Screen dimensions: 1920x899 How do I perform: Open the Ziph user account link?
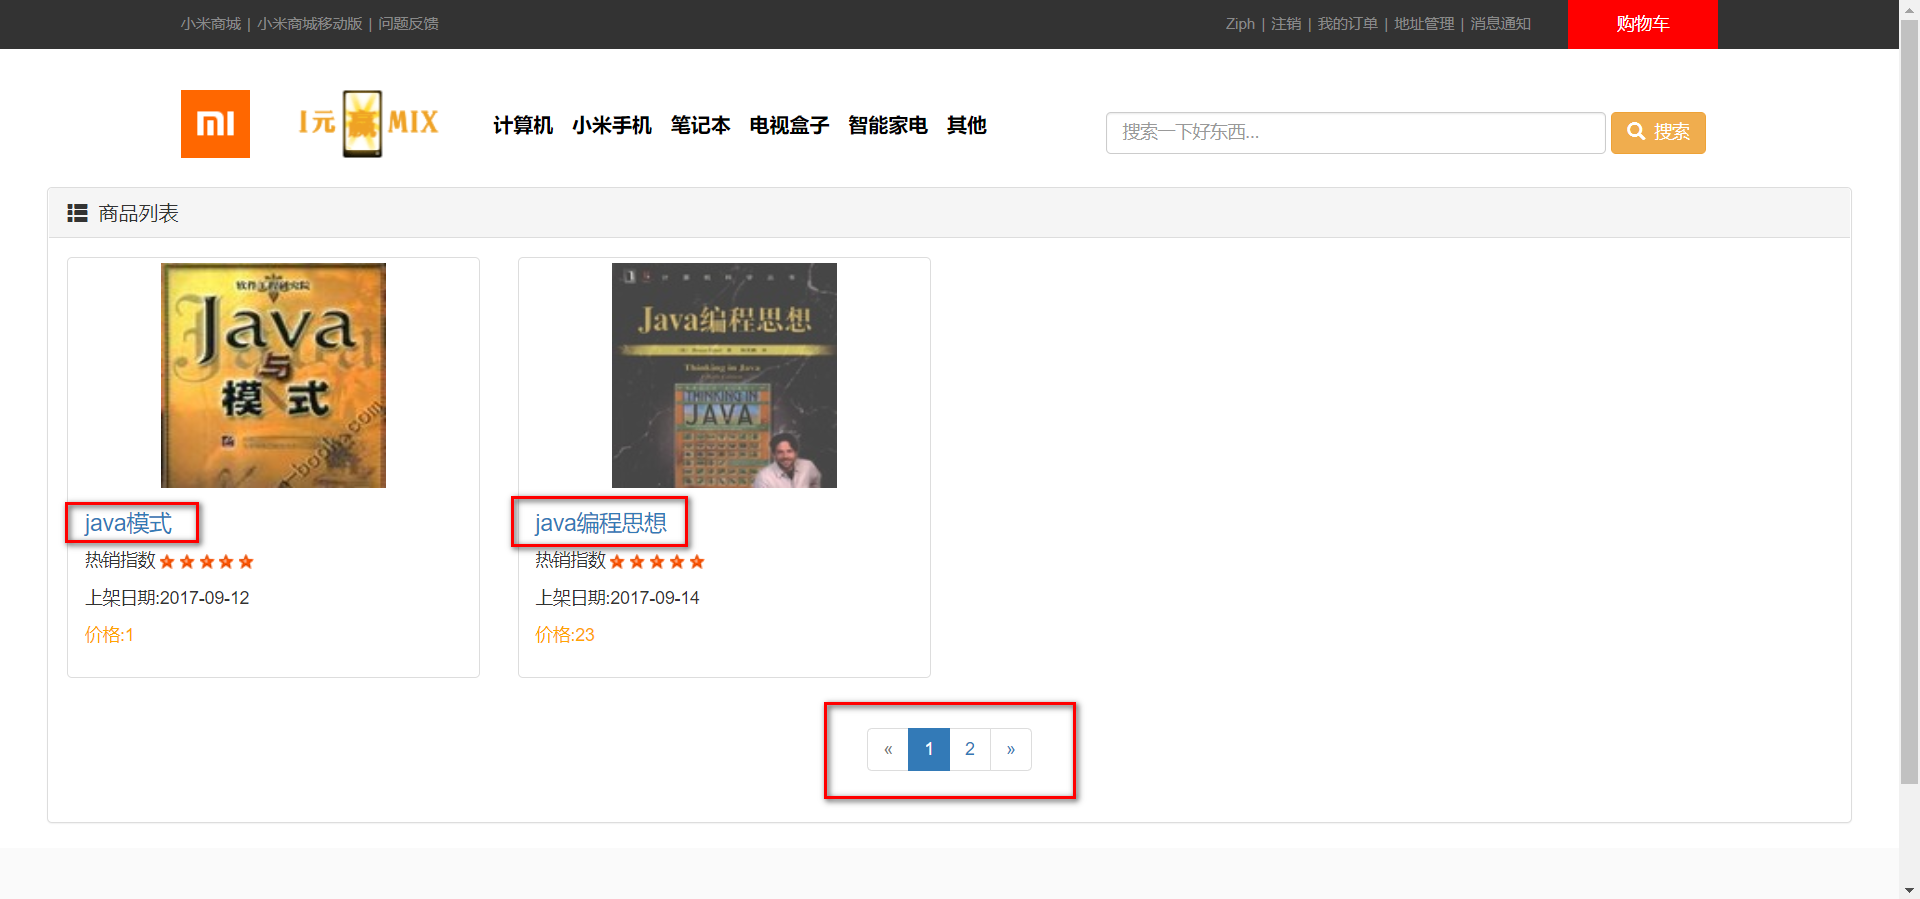point(1240,24)
